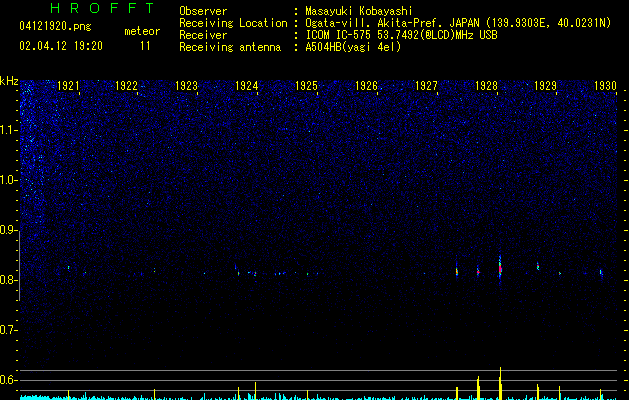Click the 1928 time axis label

pos(486,86)
